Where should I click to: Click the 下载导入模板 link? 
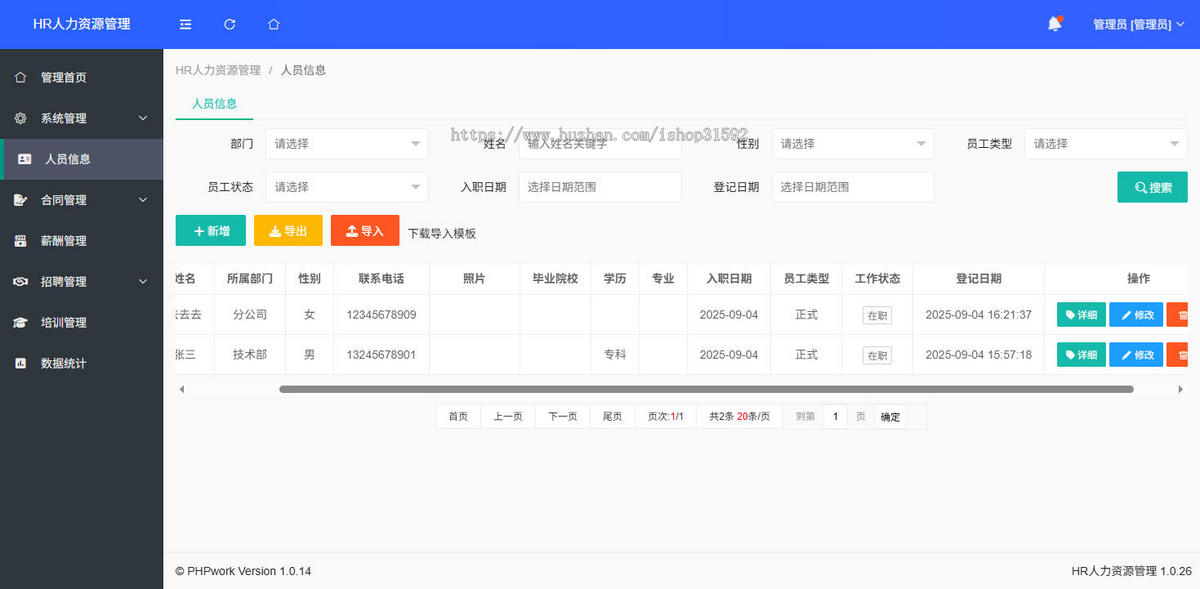[x=442, y=233]
